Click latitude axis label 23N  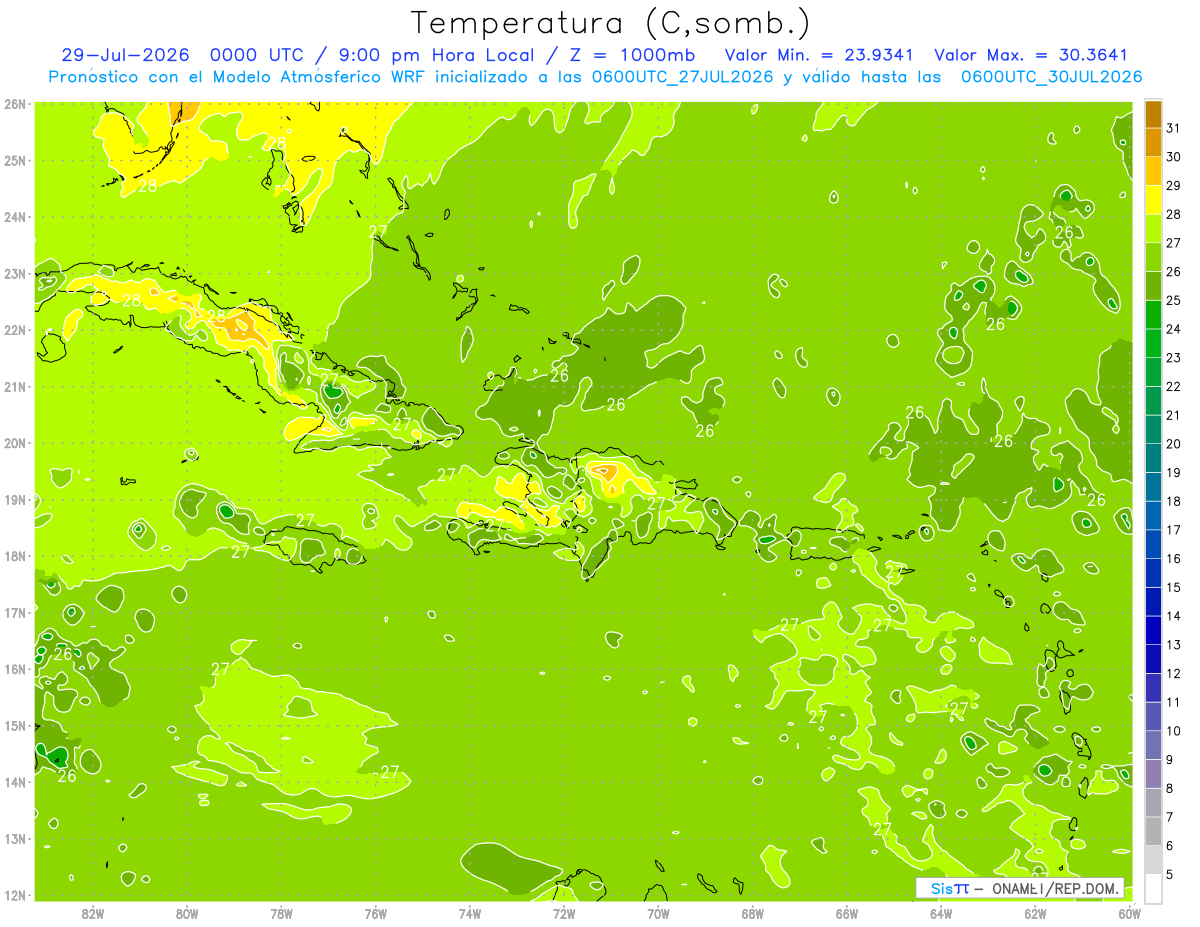pos(14,273)
